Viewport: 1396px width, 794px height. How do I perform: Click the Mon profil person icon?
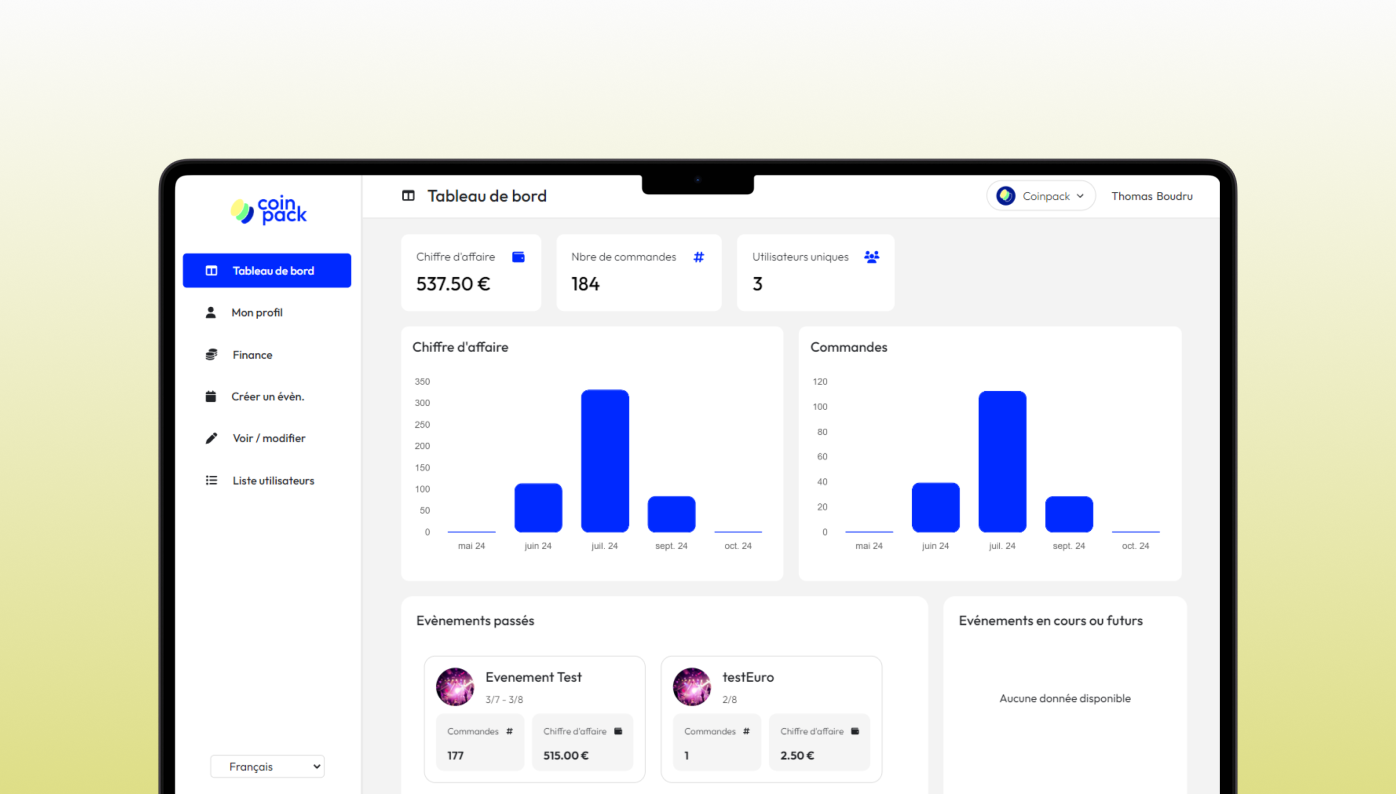pos(211,313)
